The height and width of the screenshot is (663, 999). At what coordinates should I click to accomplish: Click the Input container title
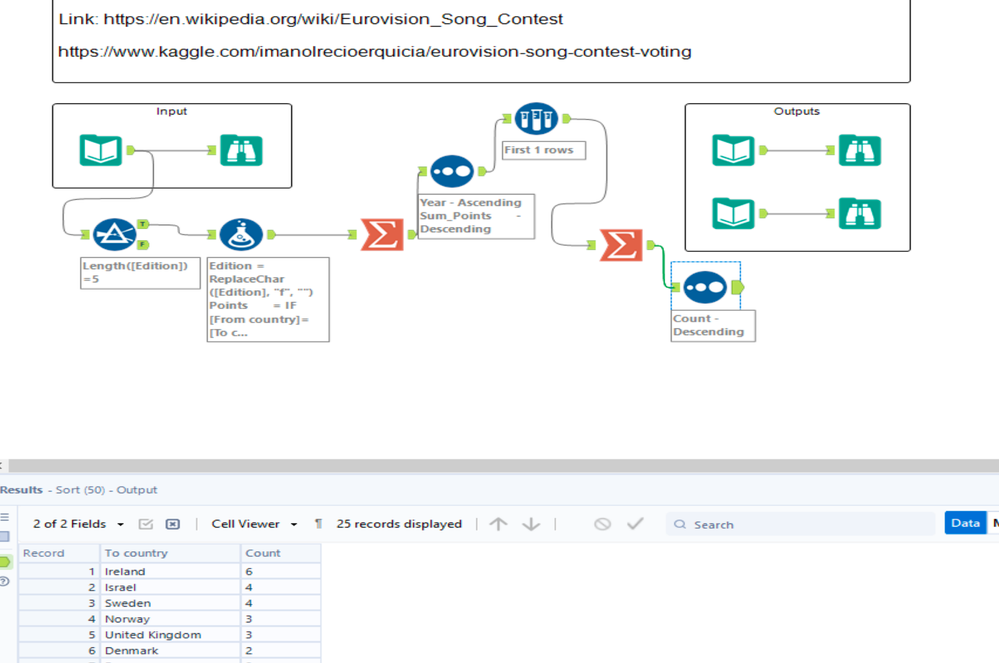(171, 111)
